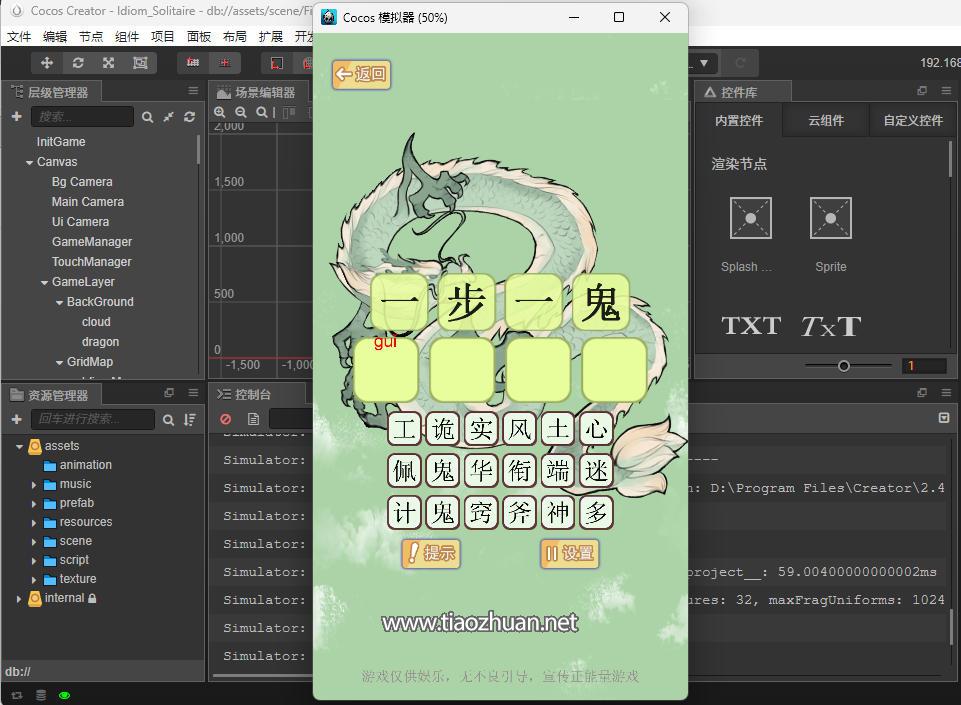Image resolution: width=961 pixels, height=705 pixels.
Task: Click the 设置 settings button in simulator
Action: [569, 553]
